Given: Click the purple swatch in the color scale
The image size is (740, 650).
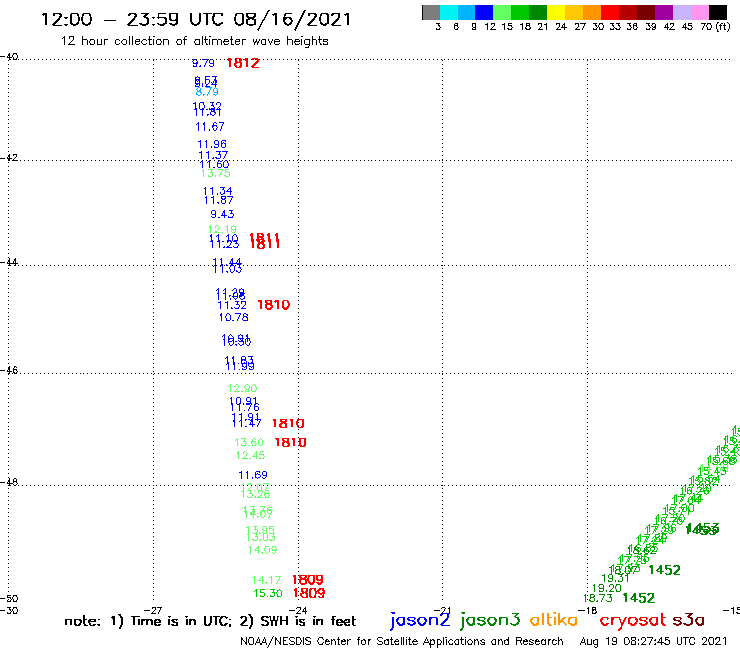Looking at the screenshot, I should click(664, 12).
